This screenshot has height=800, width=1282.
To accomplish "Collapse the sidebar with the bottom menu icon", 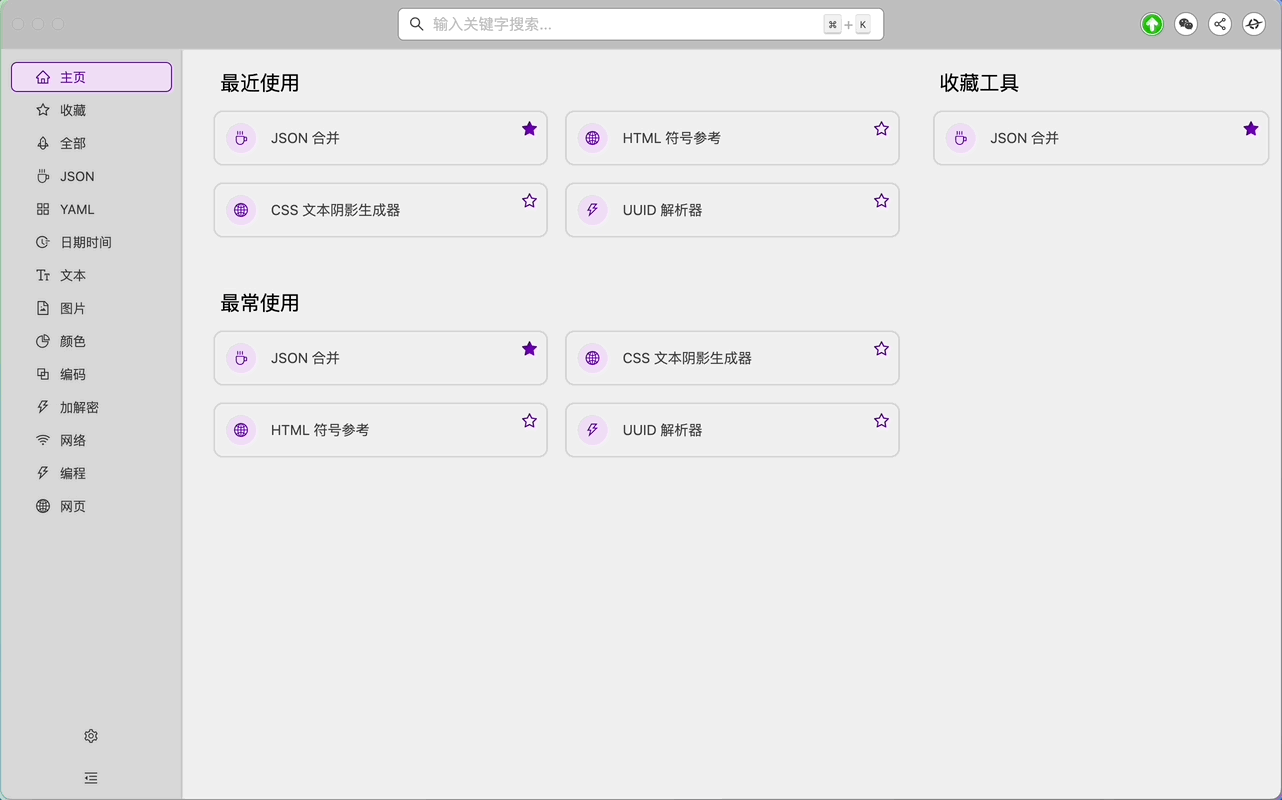I will (91, 778).
